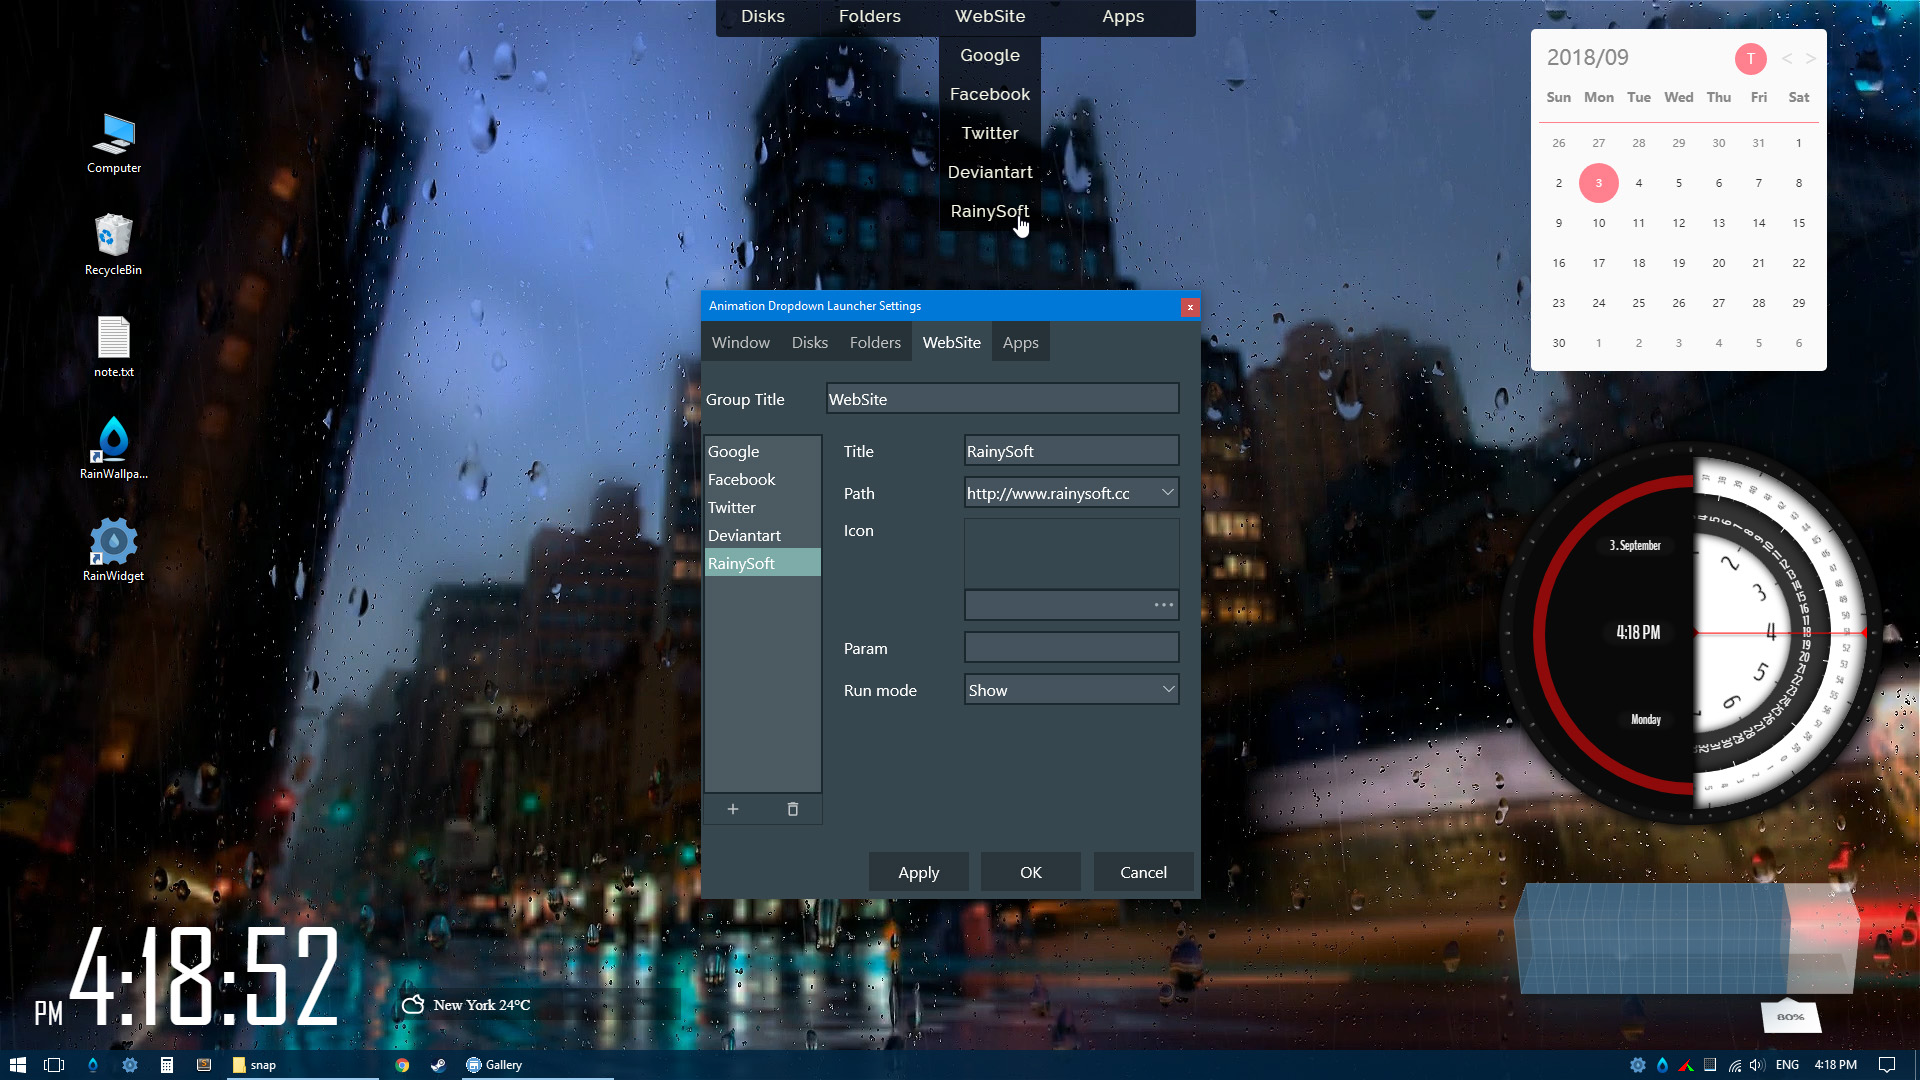Delete RainySoft entry using the trash icon

coord(793,809)
